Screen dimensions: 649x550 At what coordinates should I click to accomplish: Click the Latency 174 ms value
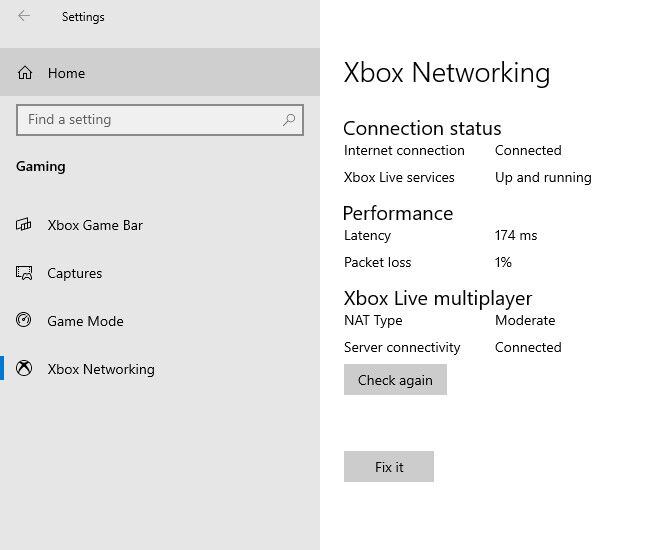516,235
